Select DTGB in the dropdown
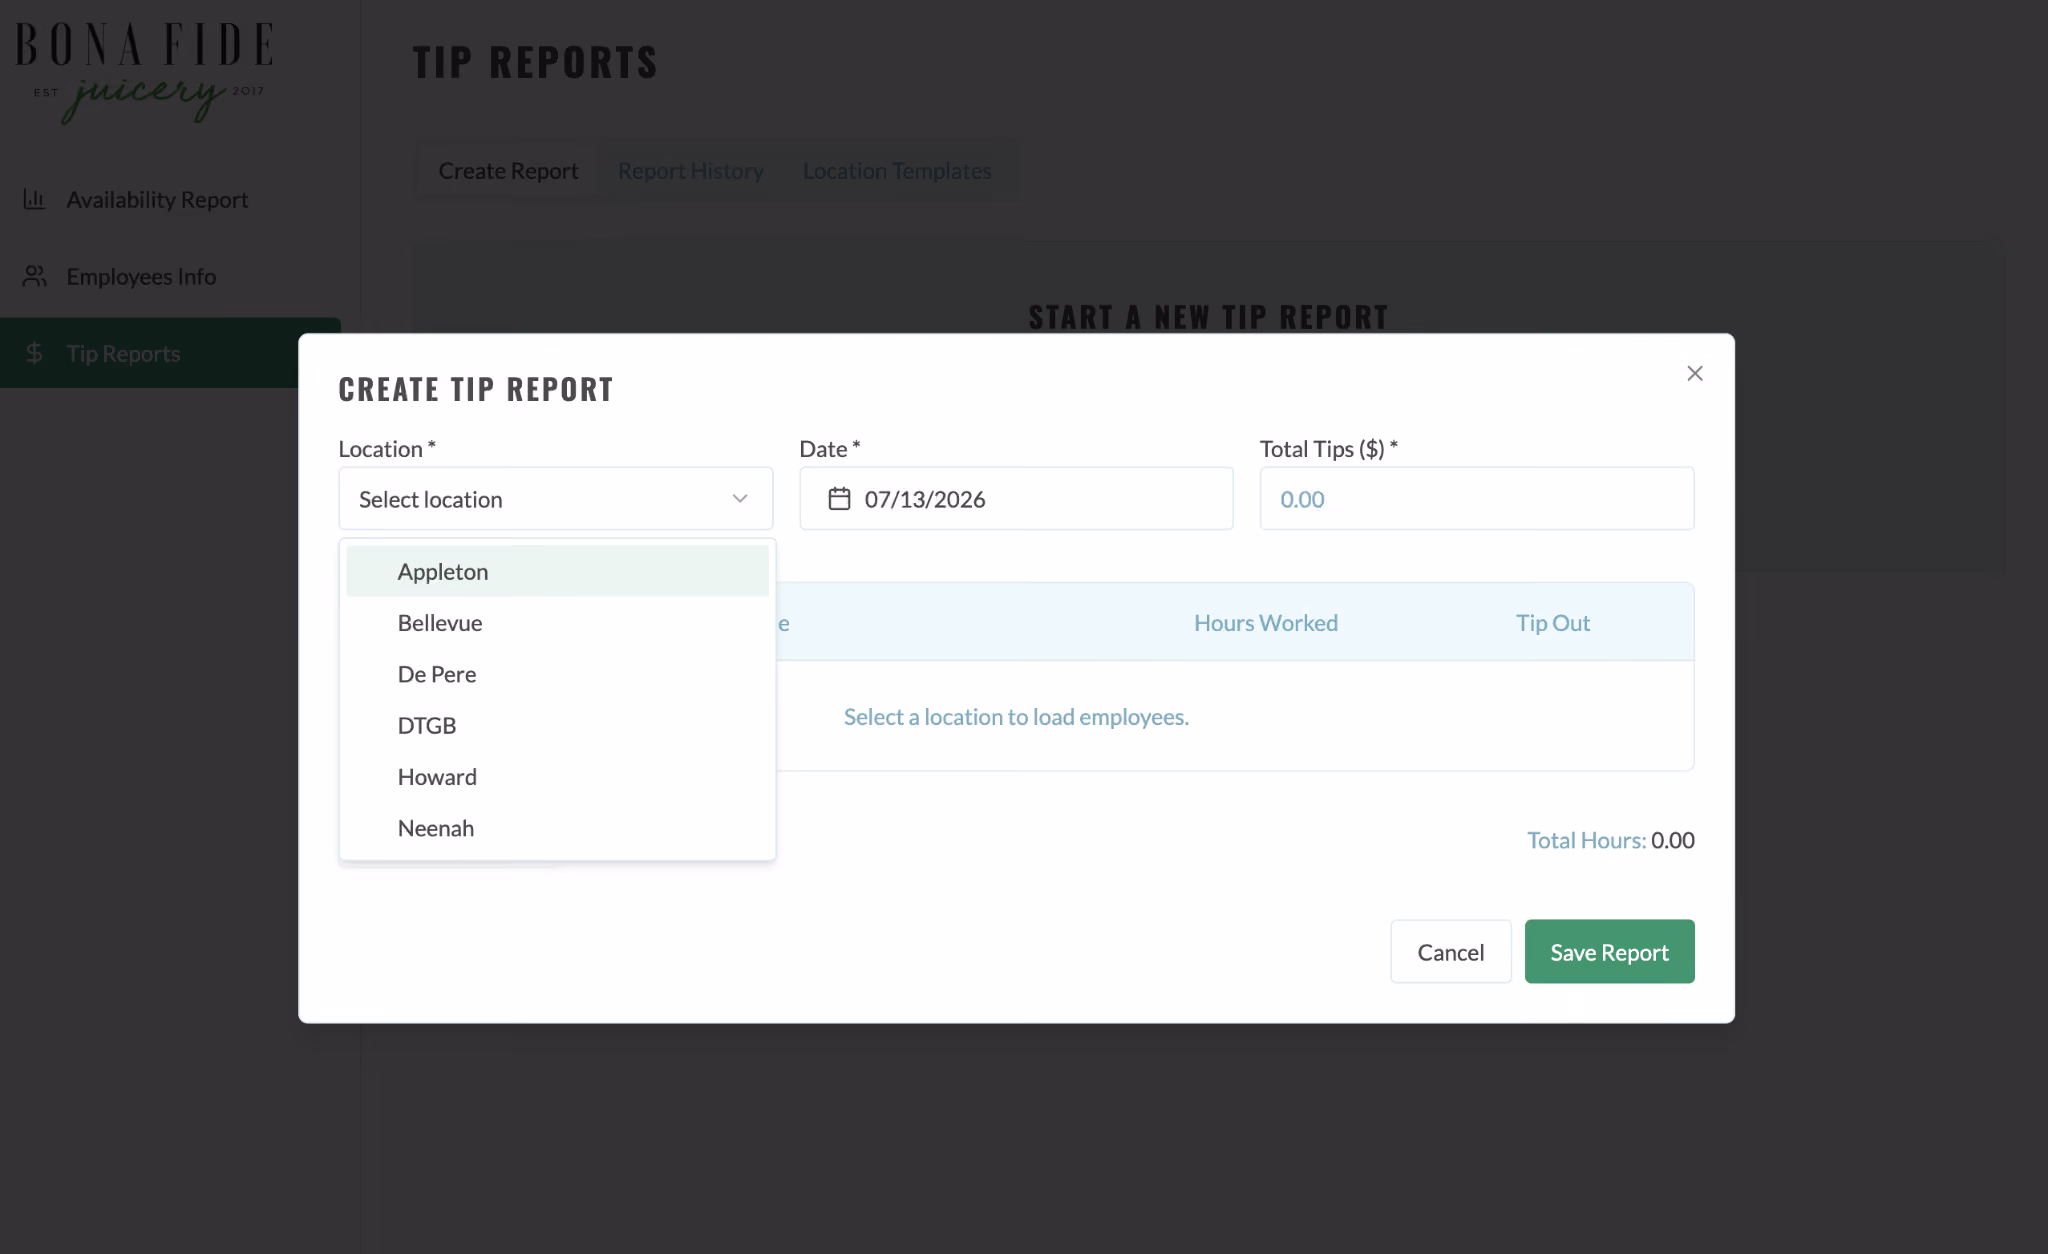2048x1254 pixels. pyautogui.click(x=557, y=725)
